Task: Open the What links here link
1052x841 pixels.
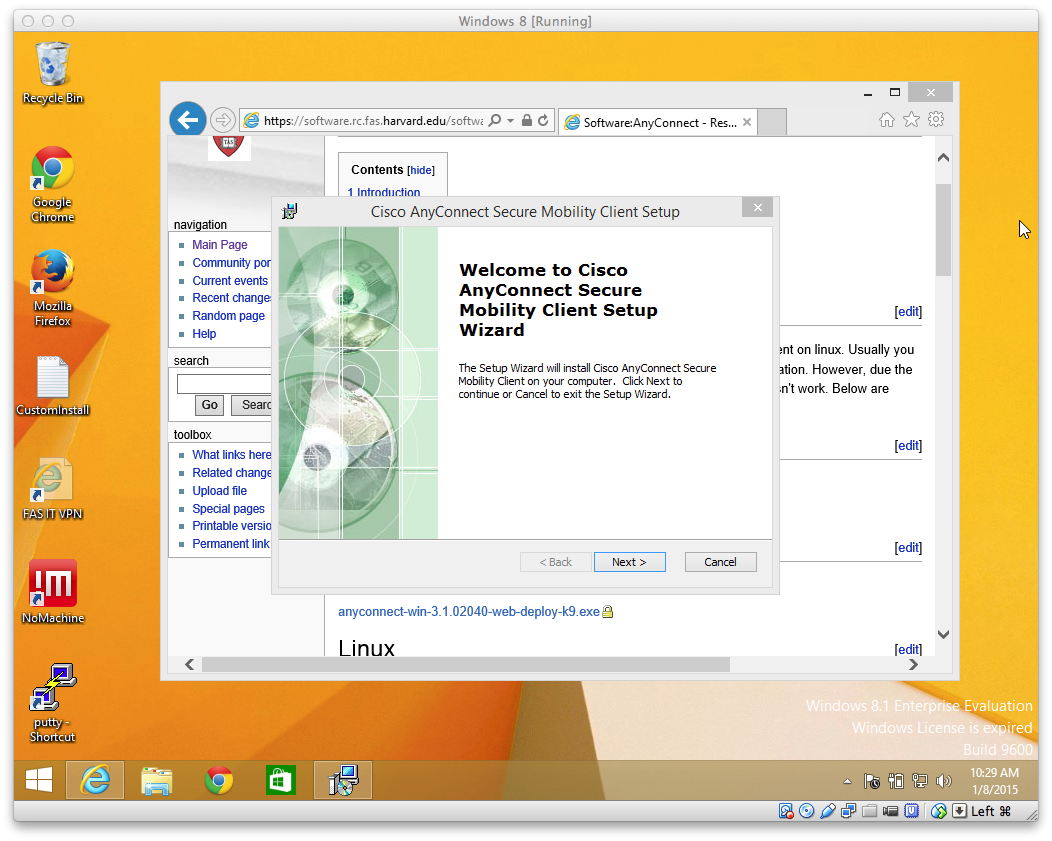Action: [231, 455]
